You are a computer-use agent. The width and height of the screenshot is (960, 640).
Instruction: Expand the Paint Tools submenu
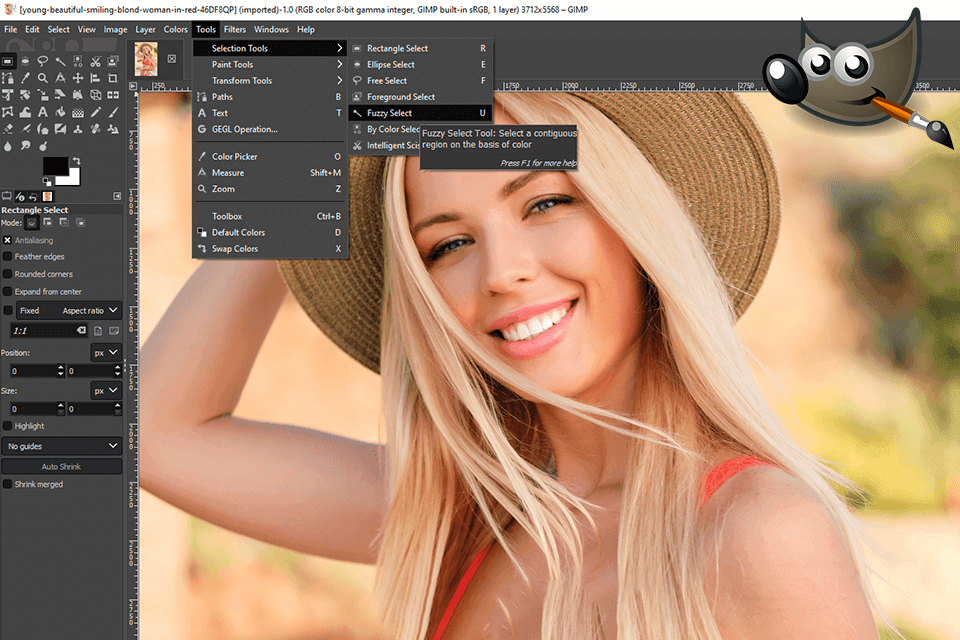(x=270, y=64)
